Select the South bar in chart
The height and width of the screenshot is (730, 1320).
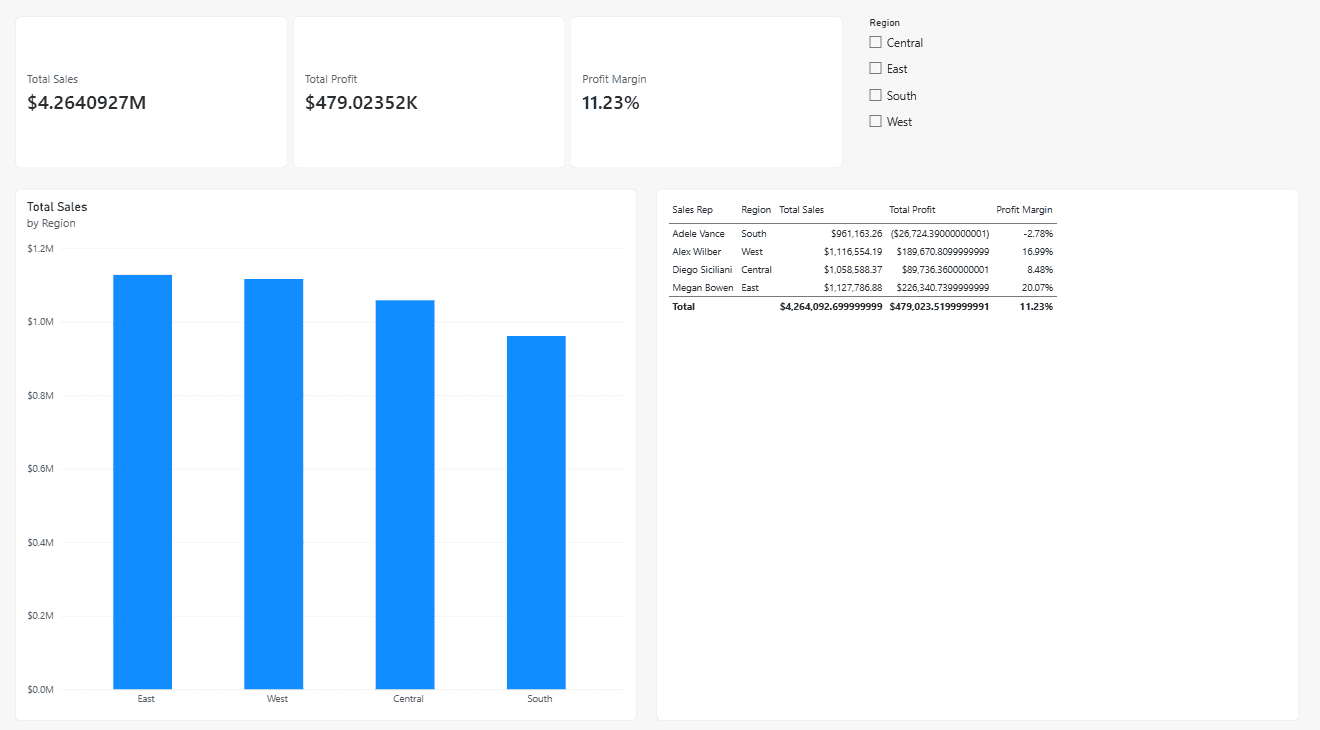point(536,512)
